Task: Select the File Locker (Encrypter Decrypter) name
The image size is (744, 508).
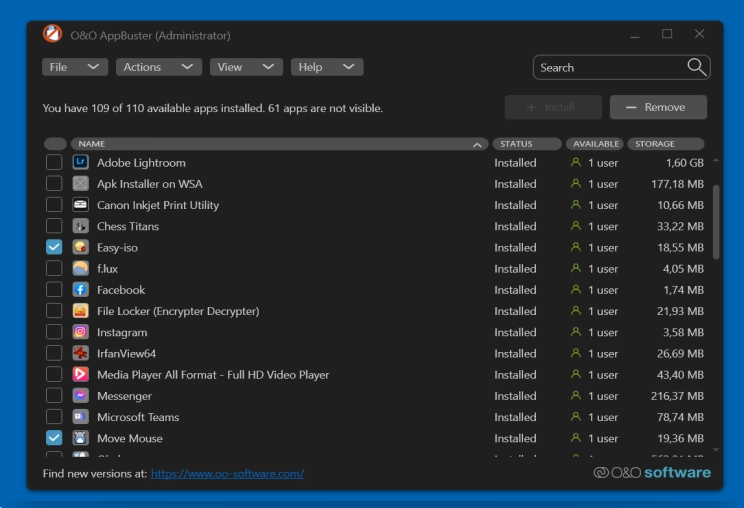Action: pyautogui.click(x=178, y=311)
